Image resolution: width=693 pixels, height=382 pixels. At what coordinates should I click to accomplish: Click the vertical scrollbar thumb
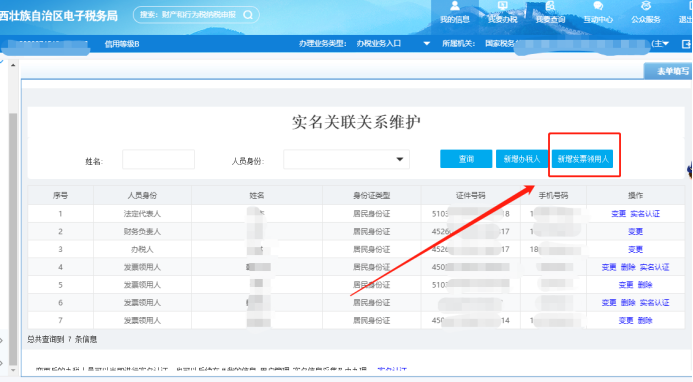tap(13, 239)
